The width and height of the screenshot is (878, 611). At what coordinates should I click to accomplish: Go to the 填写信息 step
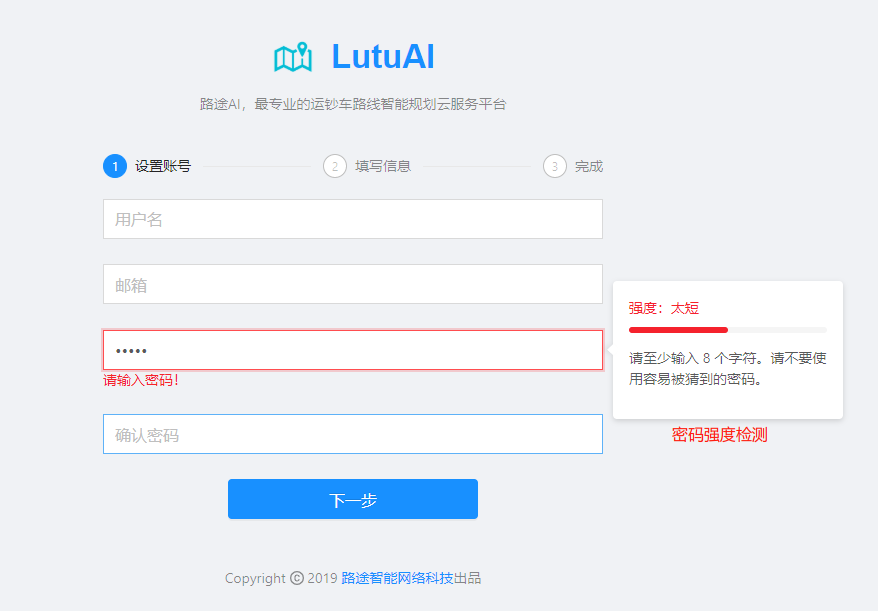coord(383,166)
